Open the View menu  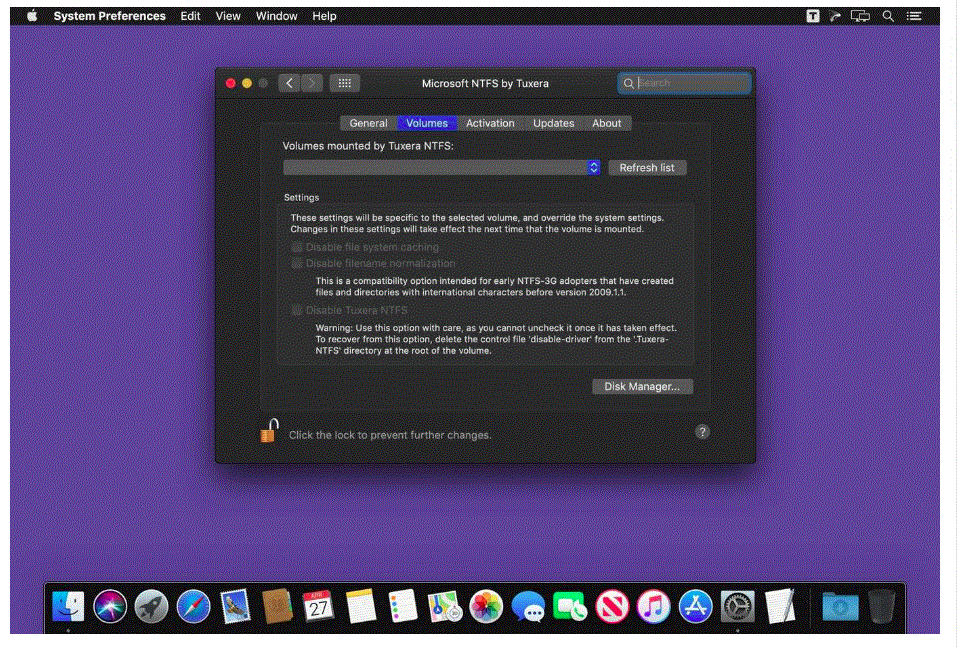(x=228, y=16)
